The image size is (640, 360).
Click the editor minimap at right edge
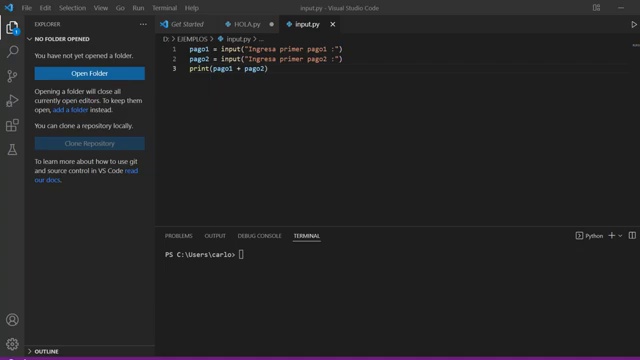636,45
